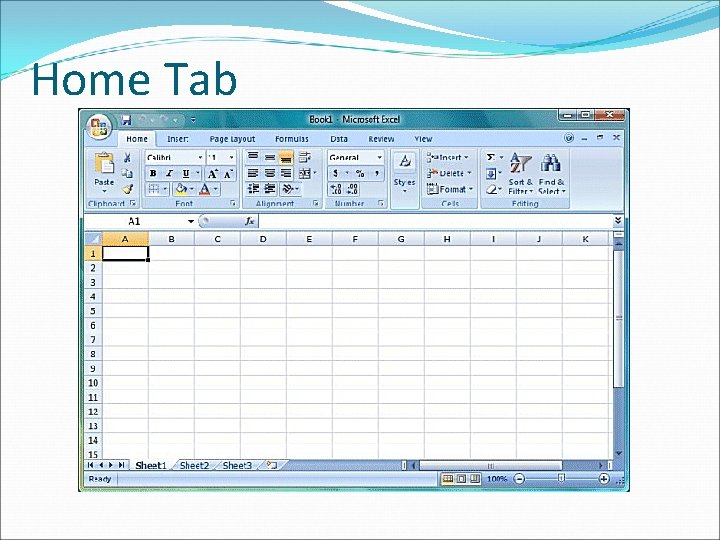Toggle Italic formatting

tap(169, 173)
